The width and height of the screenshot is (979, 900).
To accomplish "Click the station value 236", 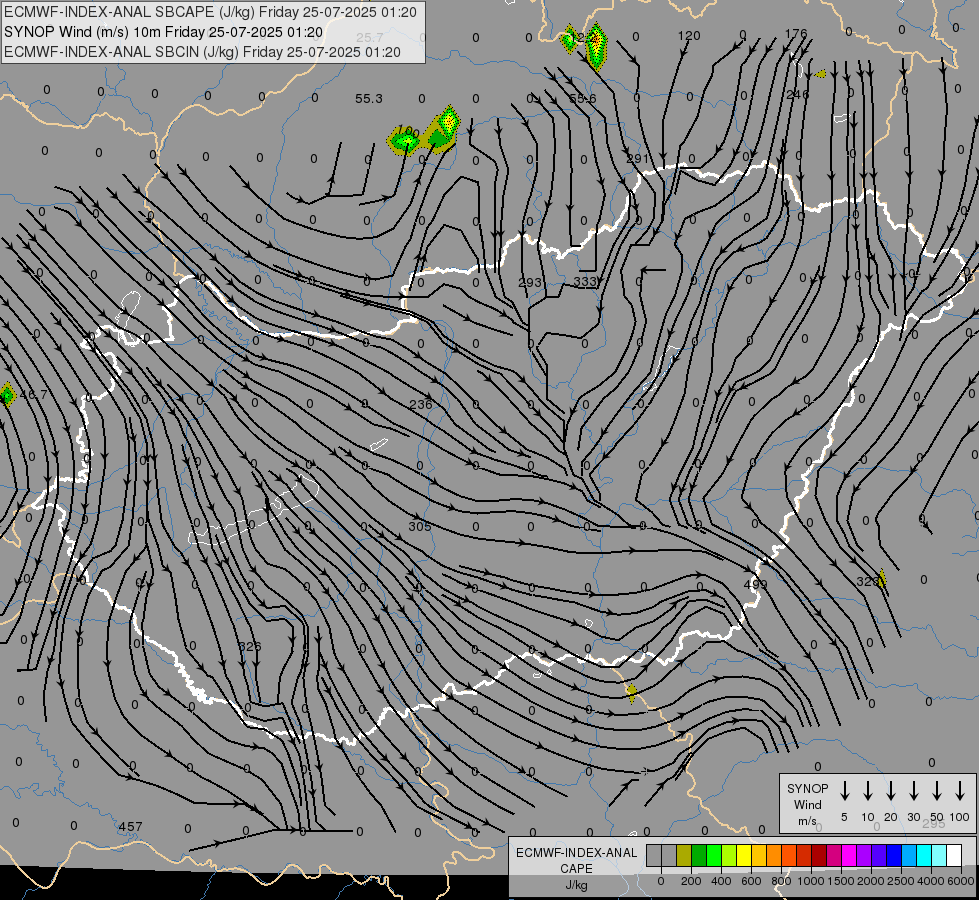I will (421, 405).
